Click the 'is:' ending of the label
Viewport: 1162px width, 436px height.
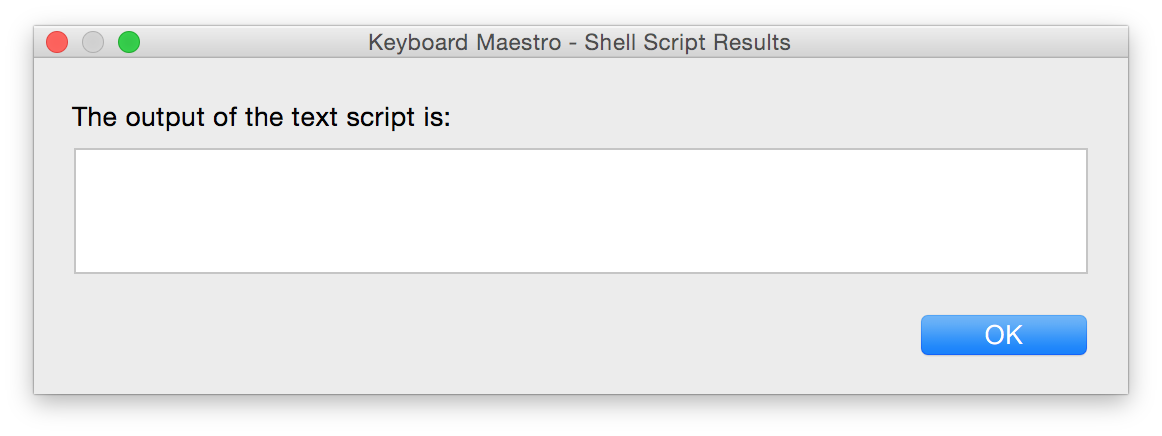437,117
